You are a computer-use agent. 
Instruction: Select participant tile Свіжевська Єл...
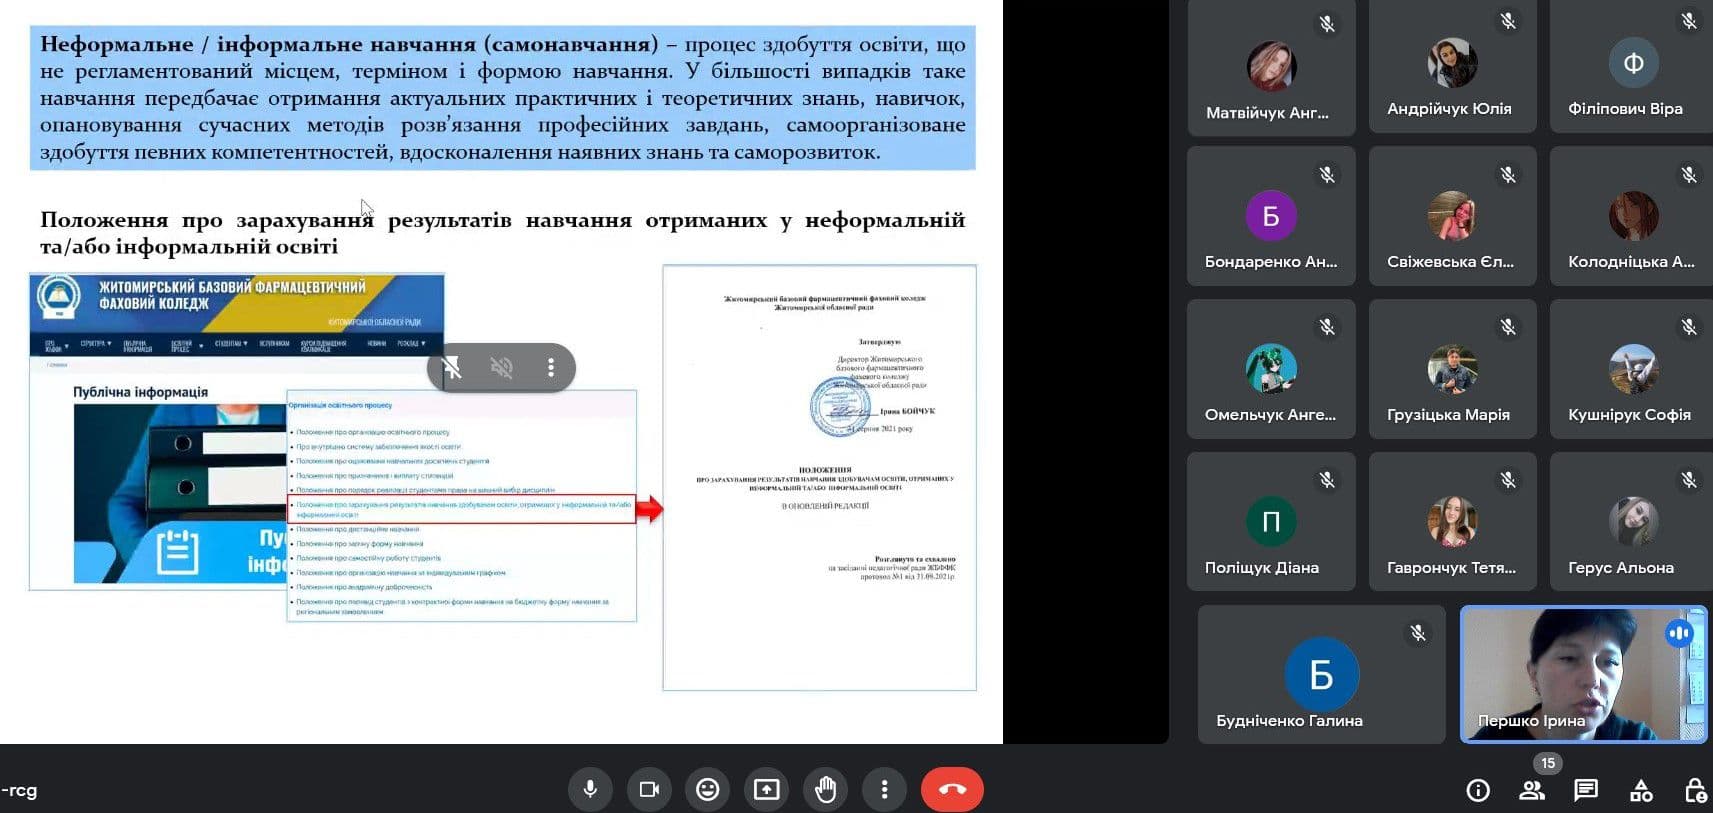click(x=1452, y=216)
